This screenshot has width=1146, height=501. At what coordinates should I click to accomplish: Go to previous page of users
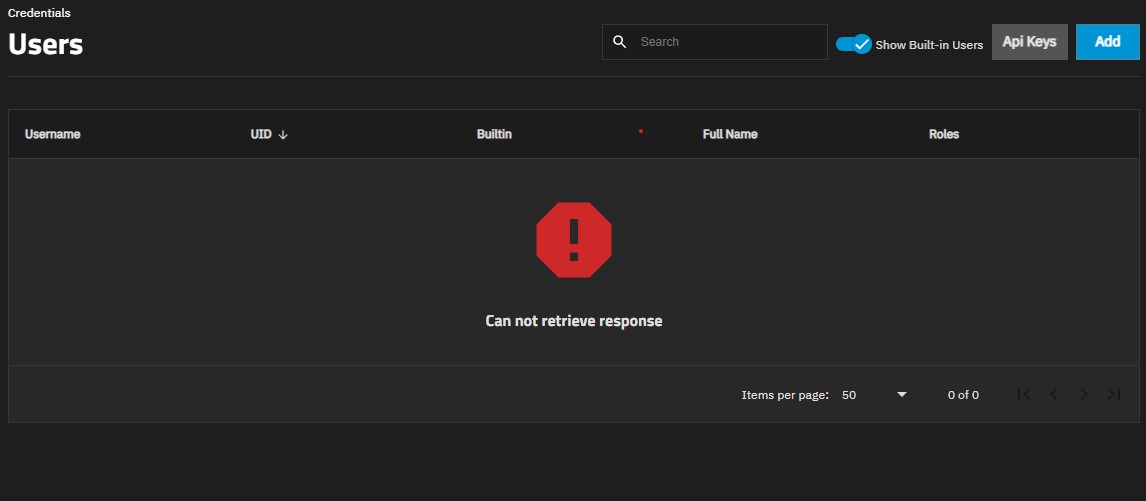point(1054,394)
